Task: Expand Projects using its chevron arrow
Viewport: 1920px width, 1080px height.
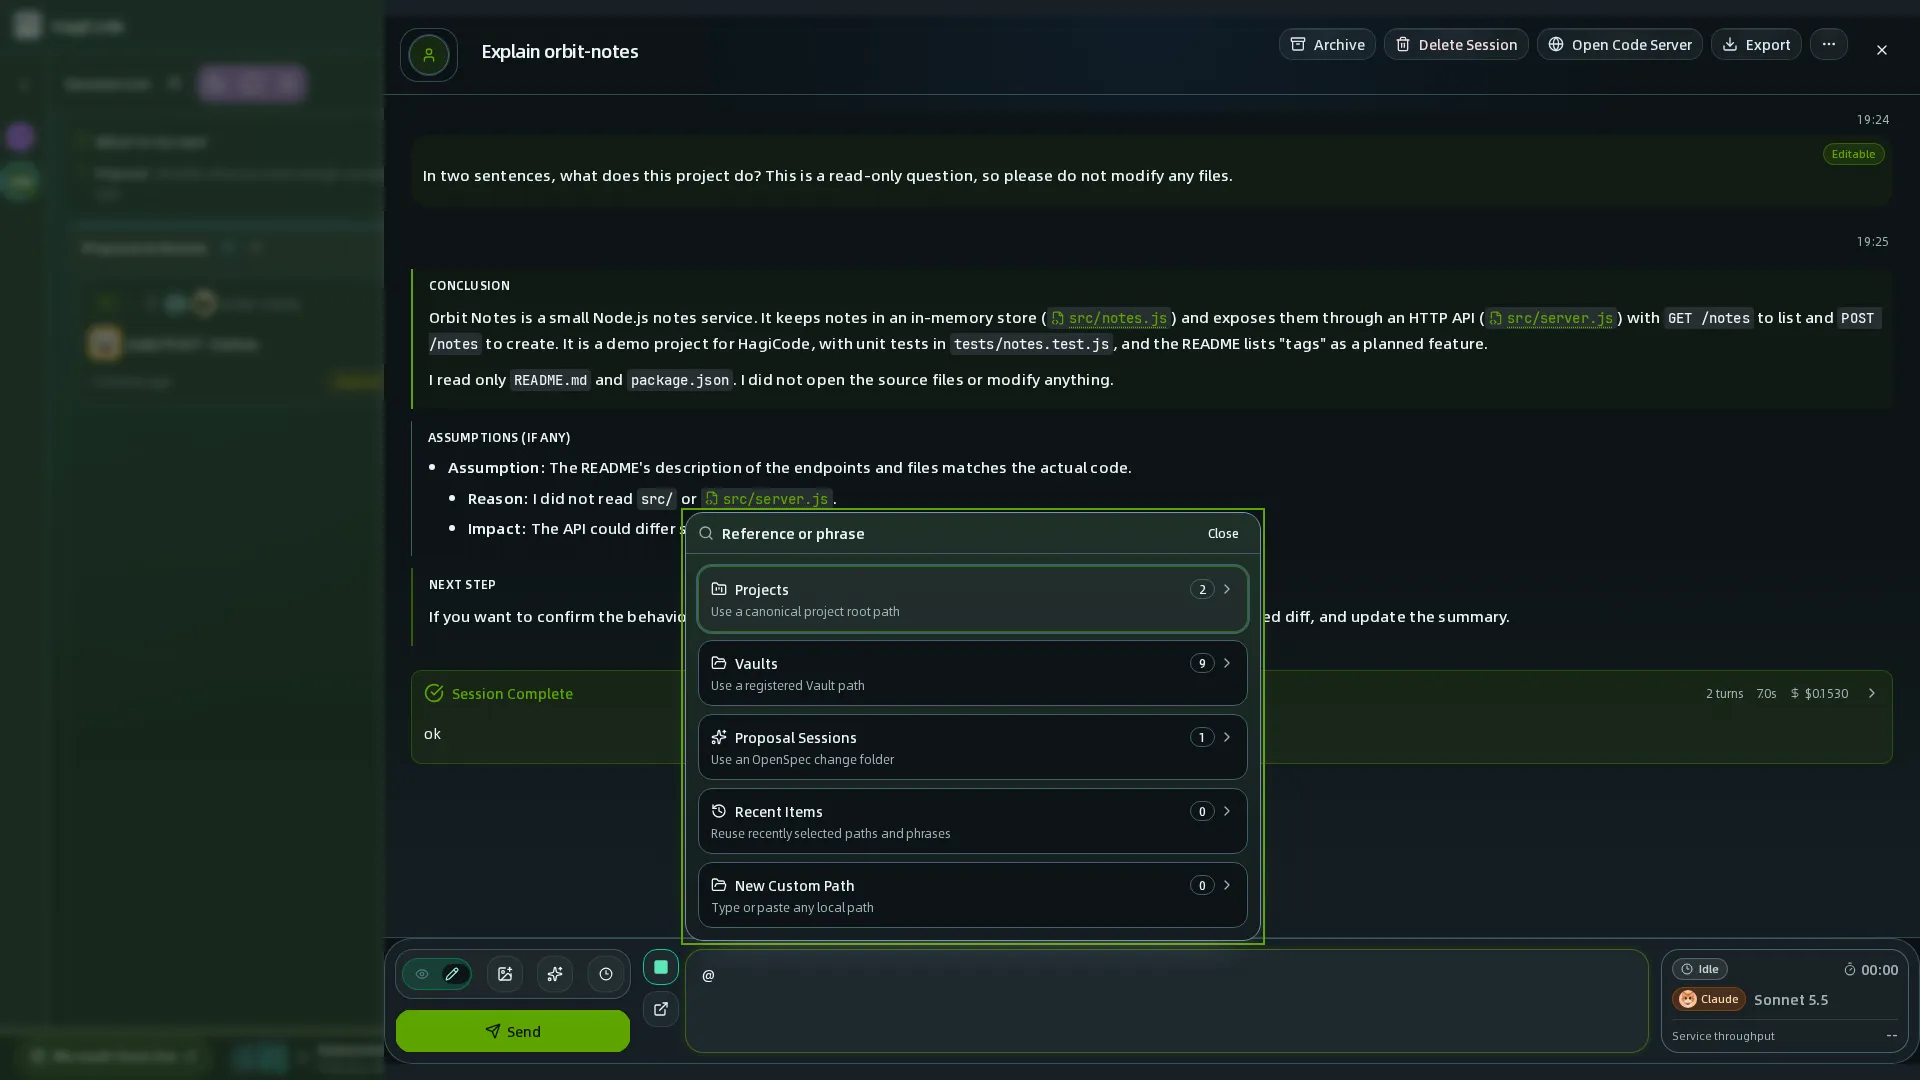Action: coord(1227,589)
